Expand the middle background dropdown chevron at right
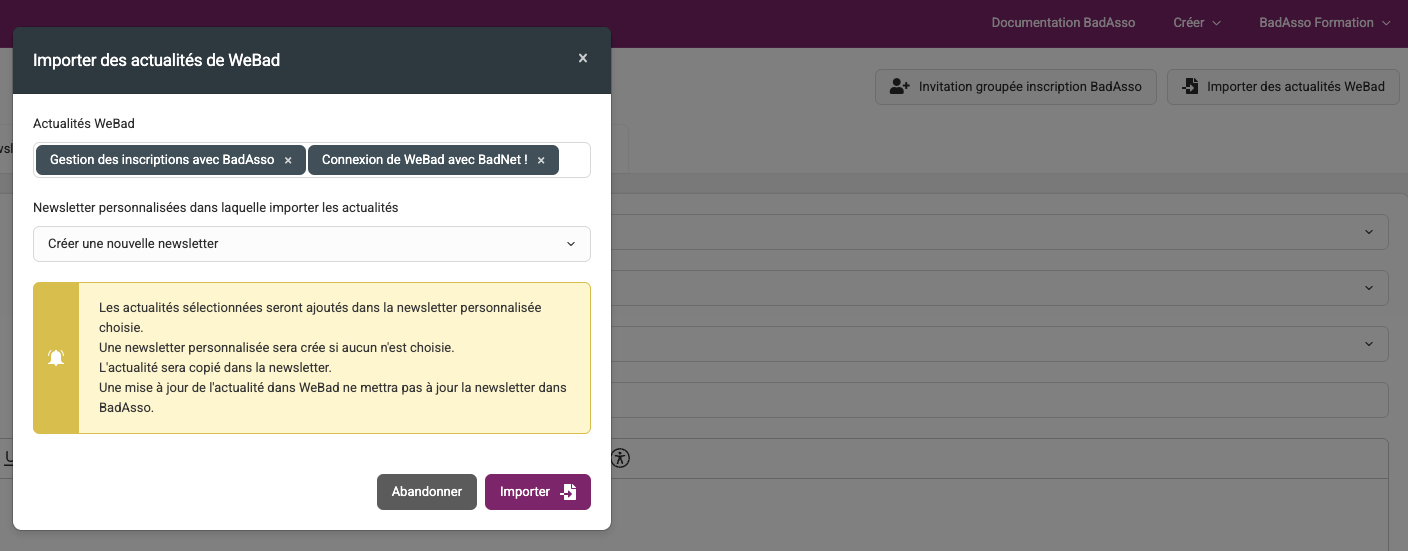The image size is (1408, 551). tap(1368, 288)
